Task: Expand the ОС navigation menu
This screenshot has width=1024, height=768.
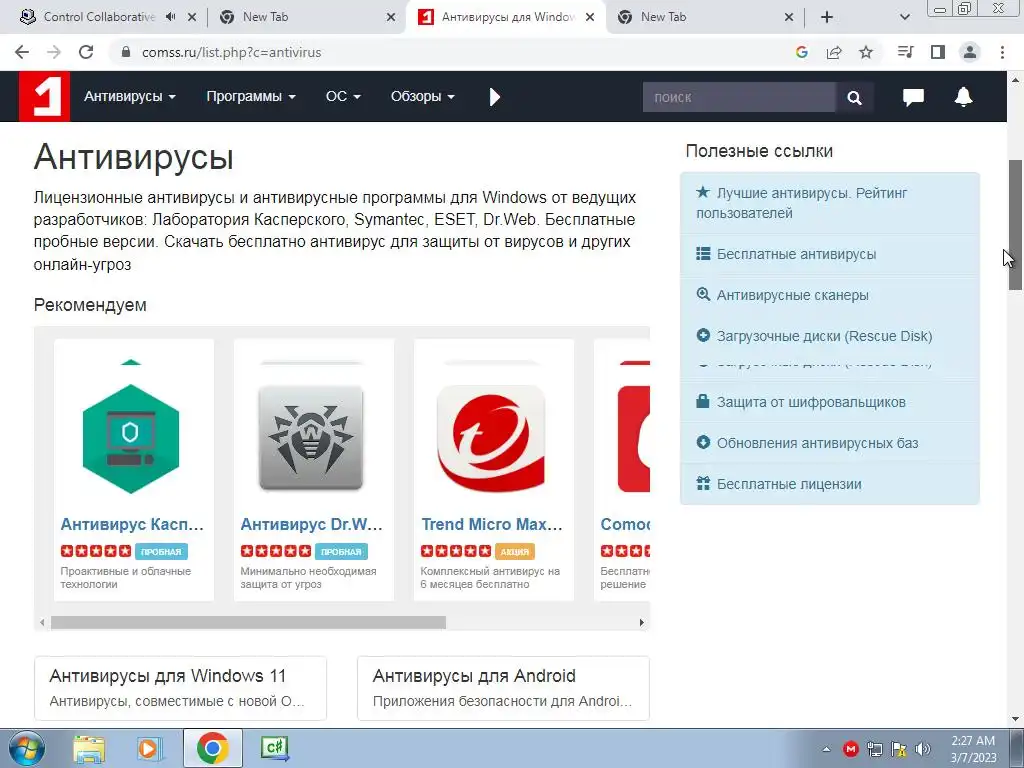Action: click(343, 97)
